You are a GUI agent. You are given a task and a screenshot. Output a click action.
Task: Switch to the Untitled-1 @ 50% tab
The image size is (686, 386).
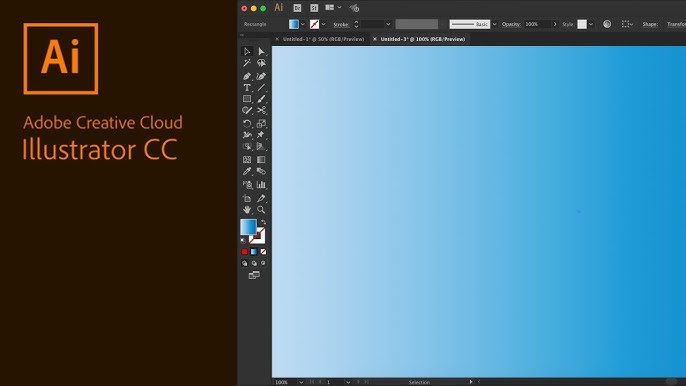tap(323, 39)
